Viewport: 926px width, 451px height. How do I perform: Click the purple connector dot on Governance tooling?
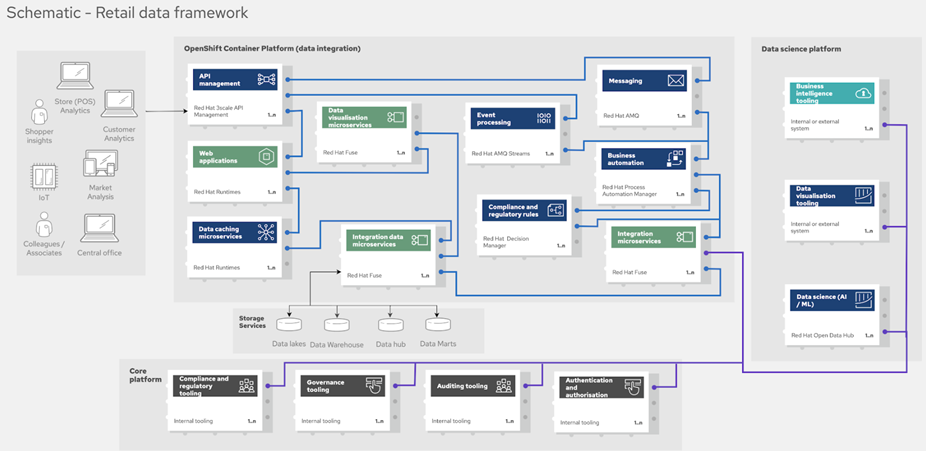[x=396, y=386]
